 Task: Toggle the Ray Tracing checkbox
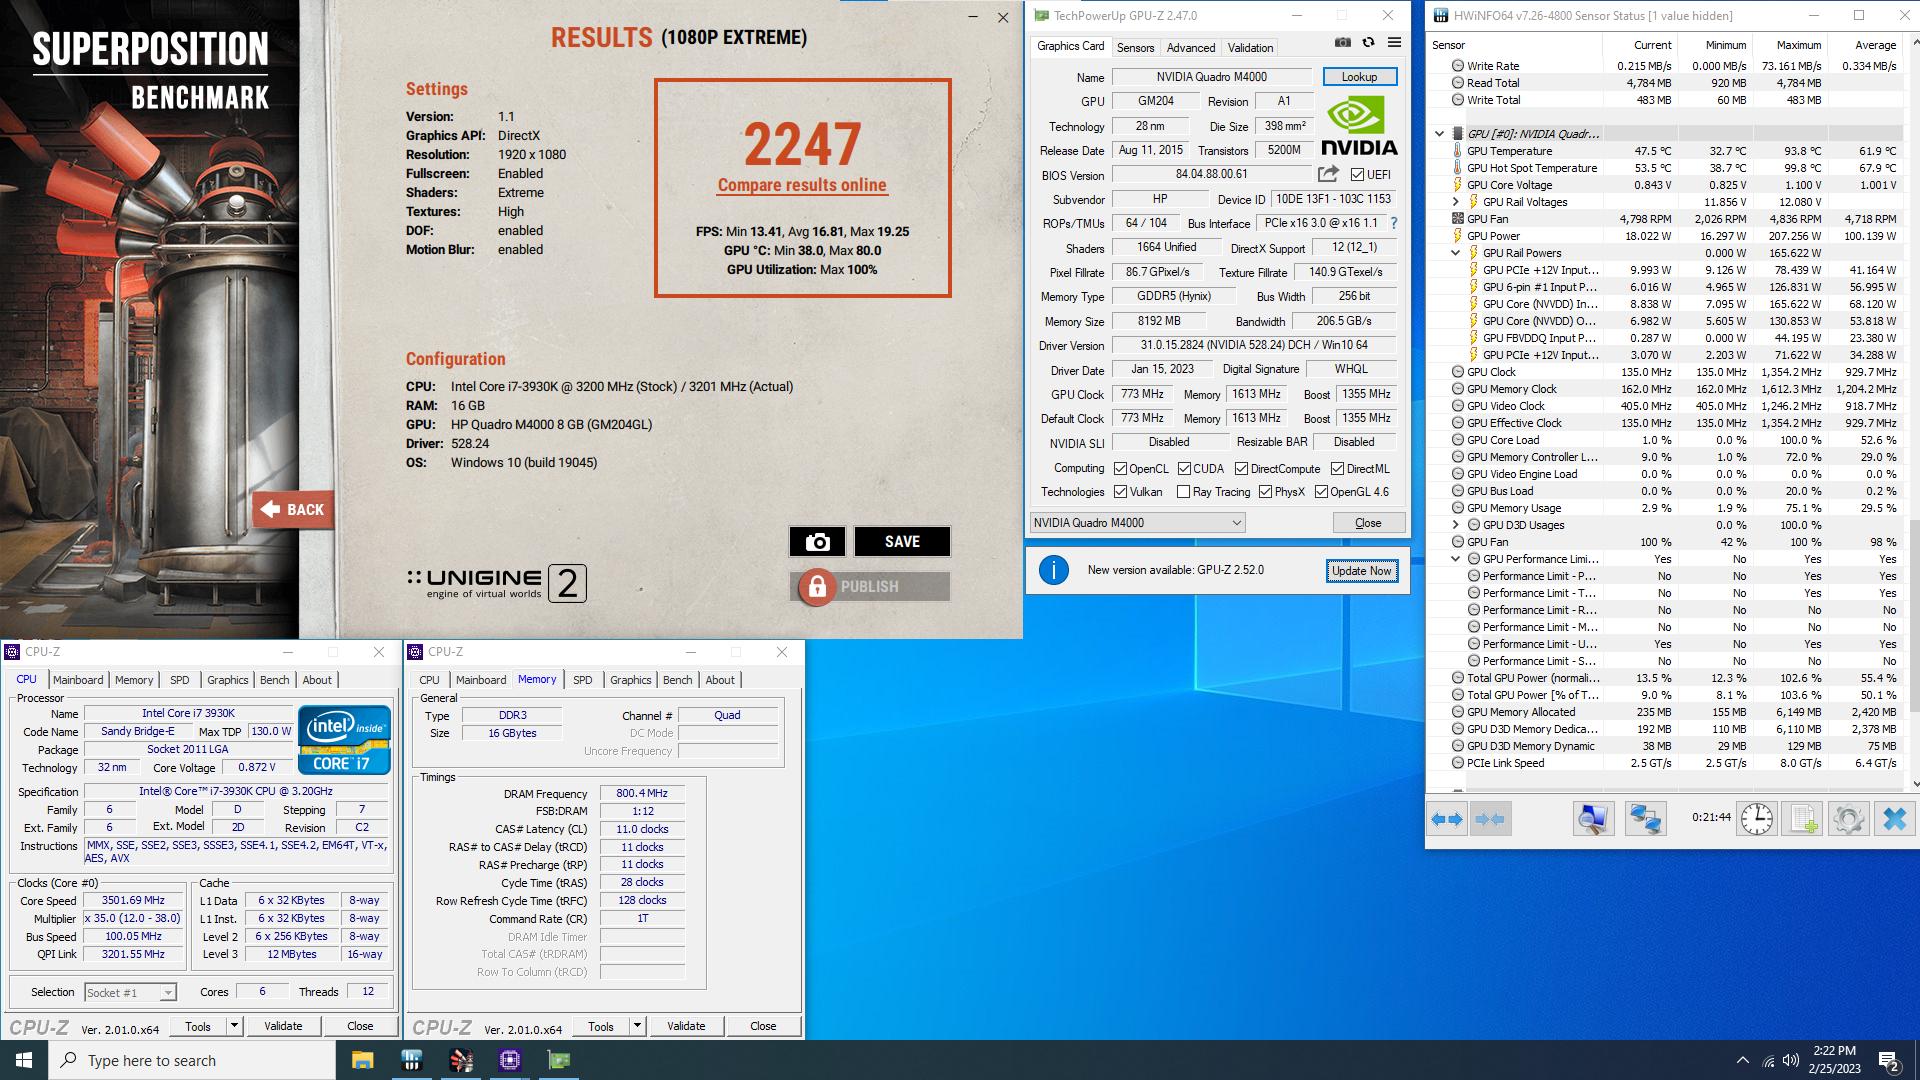(x=1184, y=492)
